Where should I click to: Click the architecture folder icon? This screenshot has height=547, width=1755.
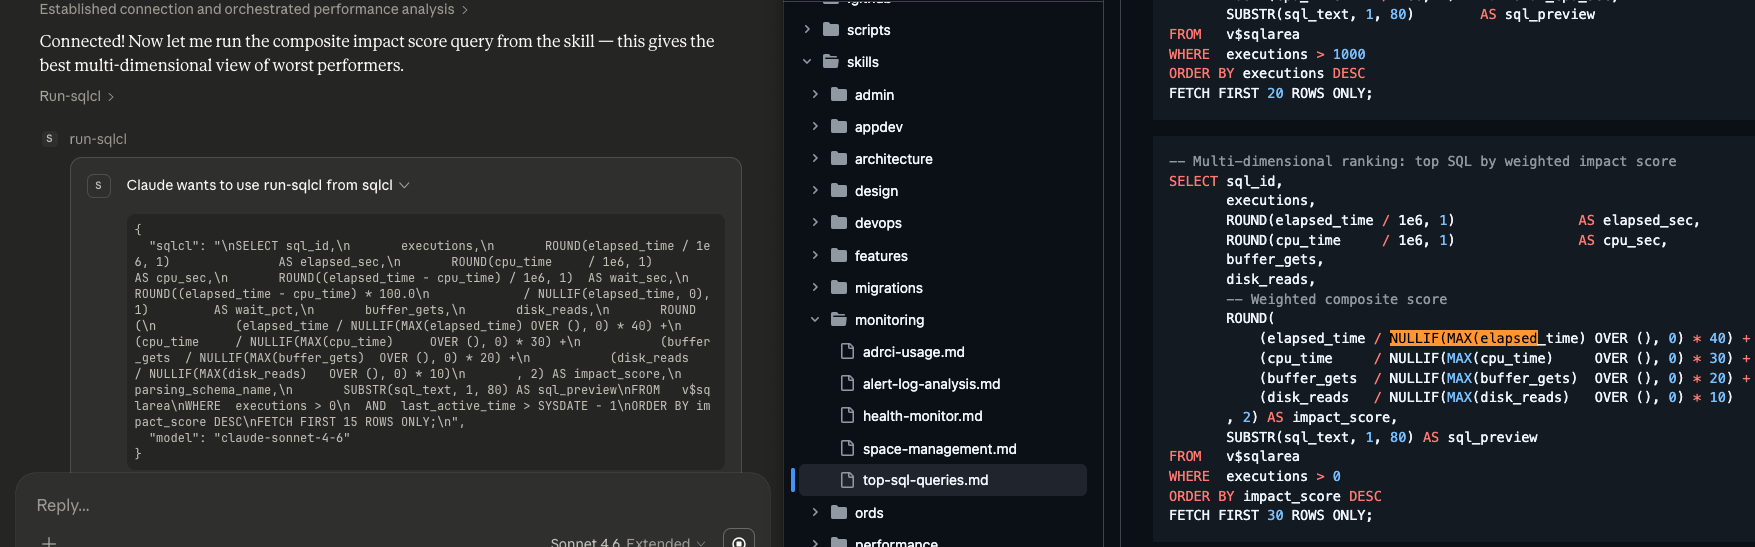(x=839, y=159)
